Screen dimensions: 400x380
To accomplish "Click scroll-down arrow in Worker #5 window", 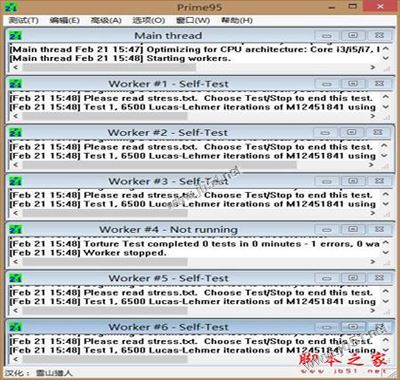I will tap(386, 301).
